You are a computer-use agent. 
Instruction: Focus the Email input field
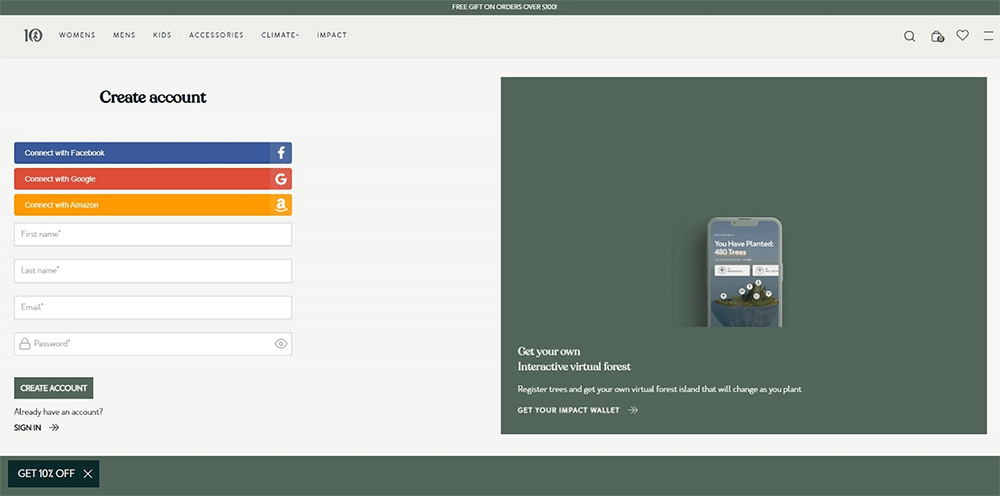coord(153,307)
